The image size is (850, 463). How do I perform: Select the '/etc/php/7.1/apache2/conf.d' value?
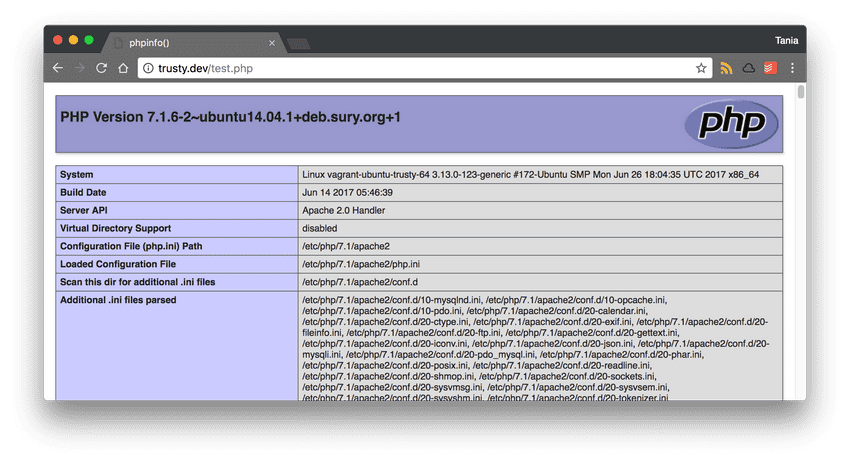tap(360, 282)
